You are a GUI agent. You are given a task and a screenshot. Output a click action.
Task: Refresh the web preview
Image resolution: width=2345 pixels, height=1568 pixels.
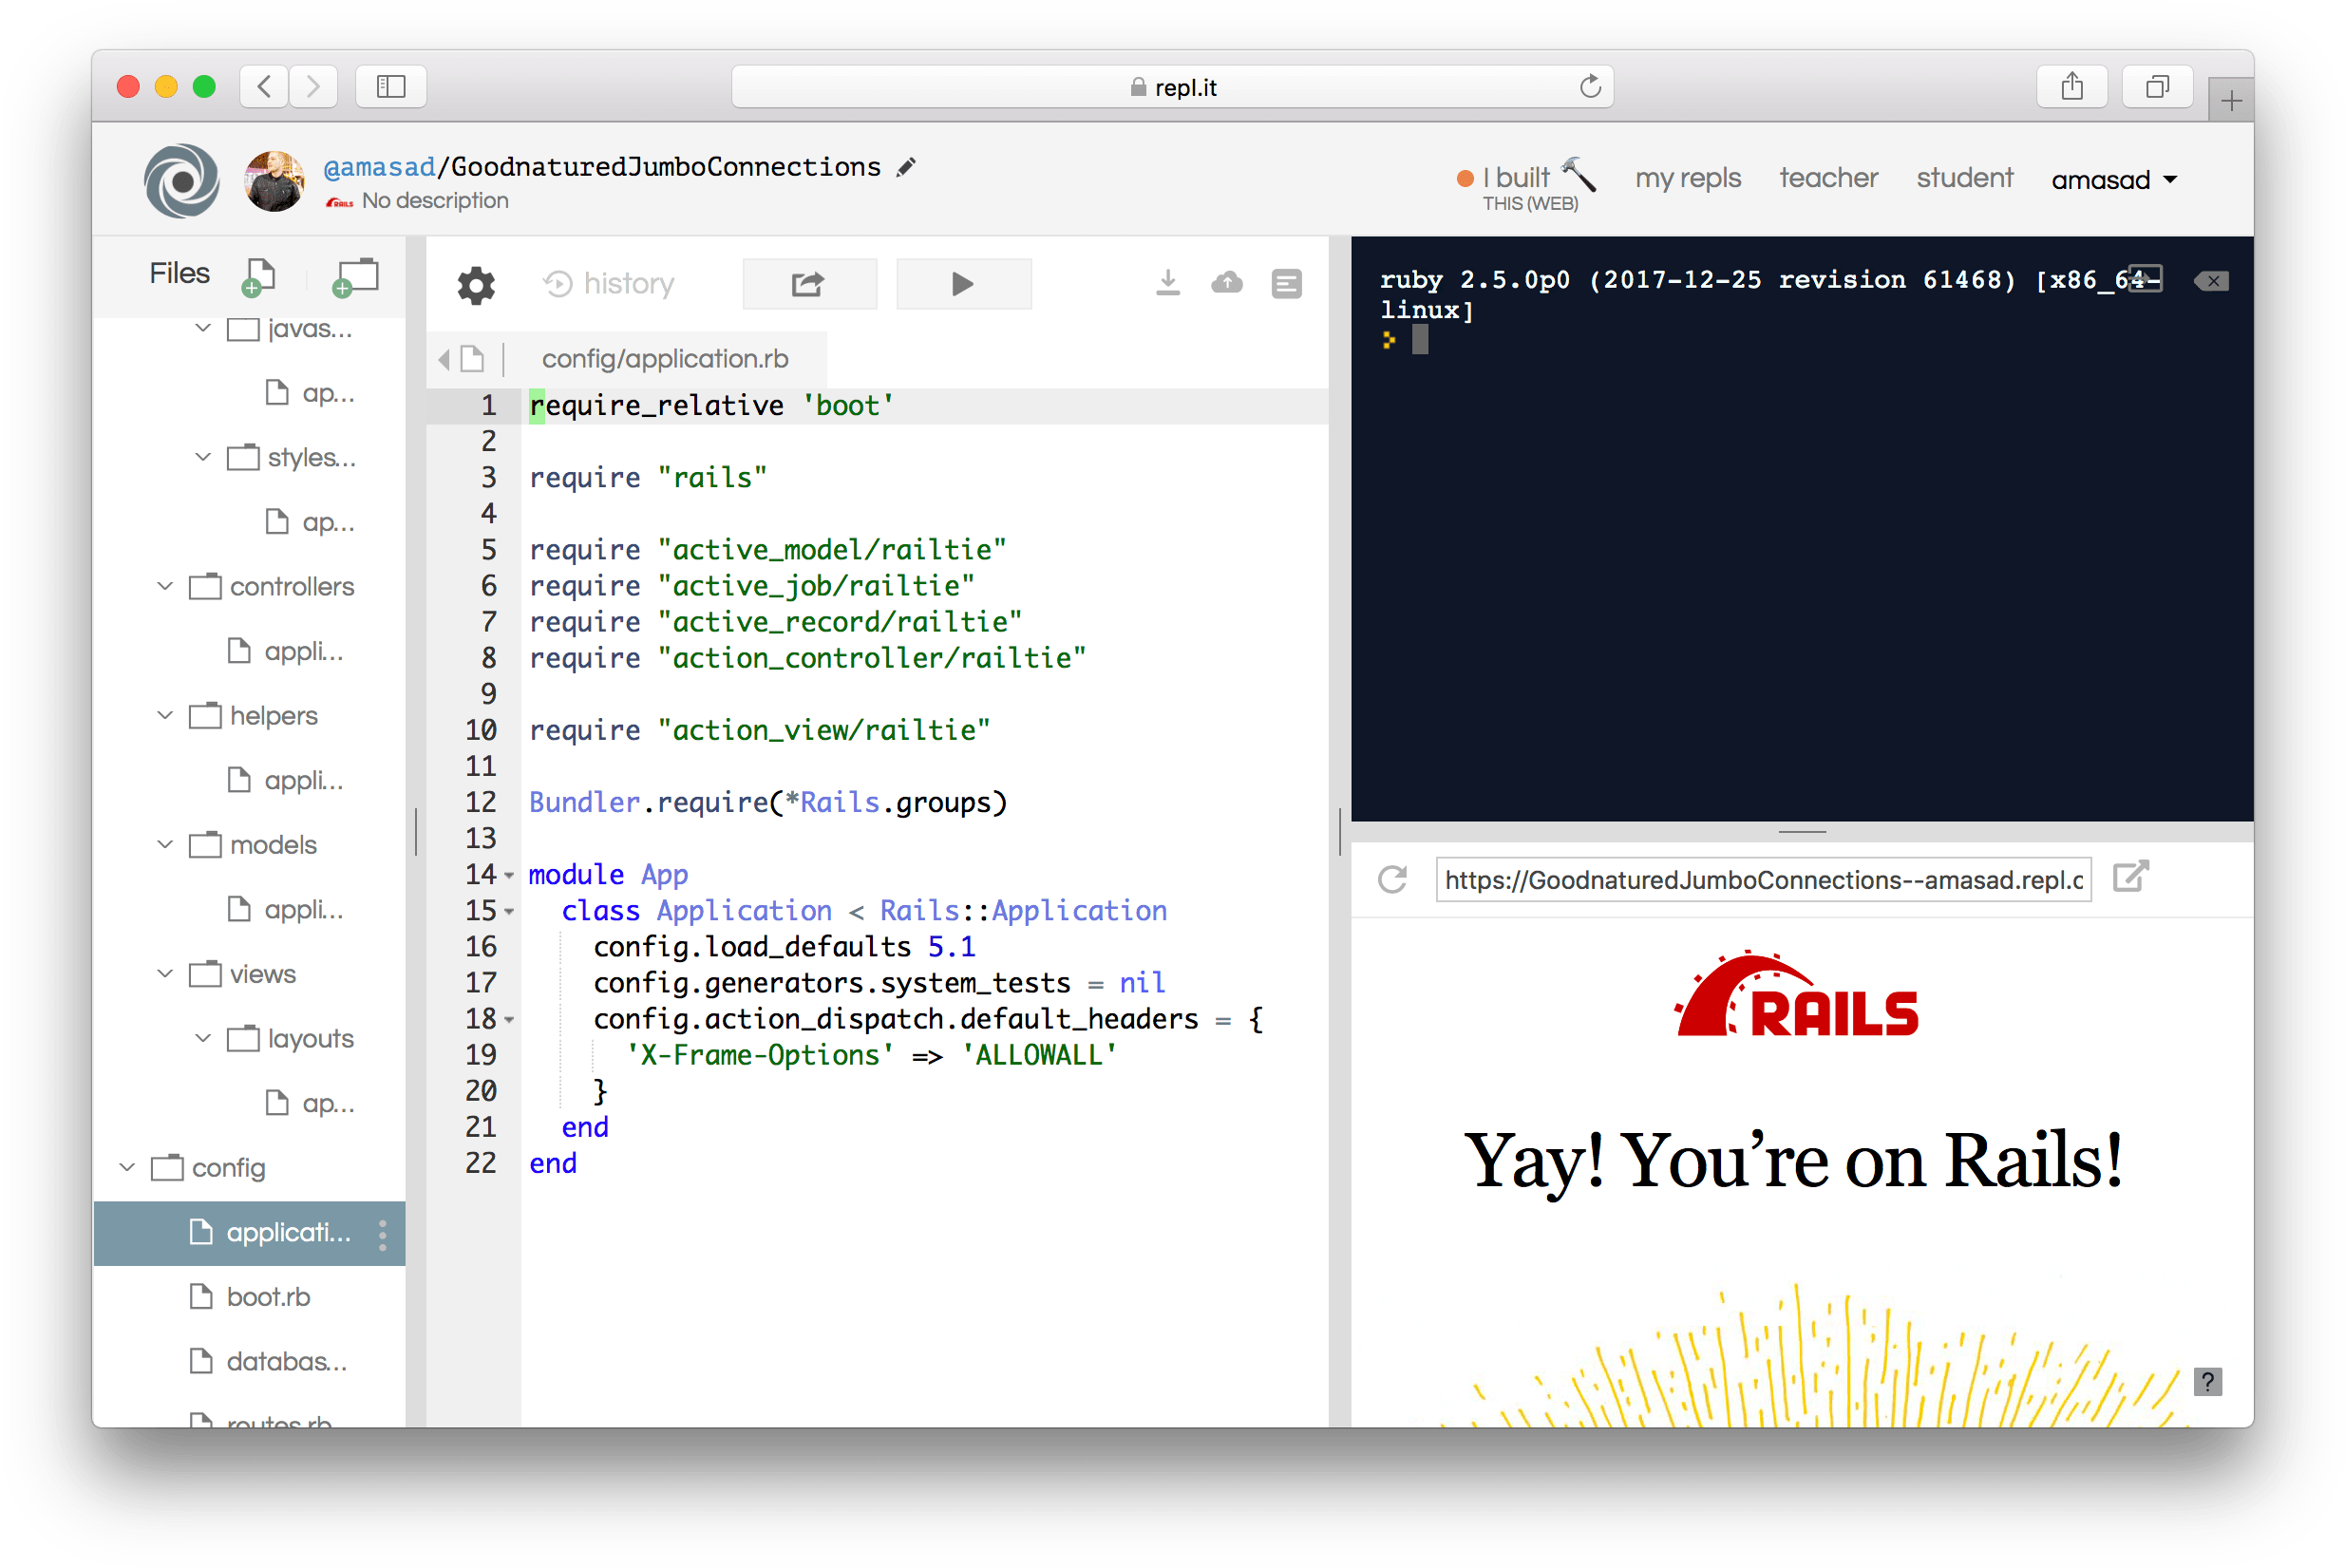pos(1392,879)
